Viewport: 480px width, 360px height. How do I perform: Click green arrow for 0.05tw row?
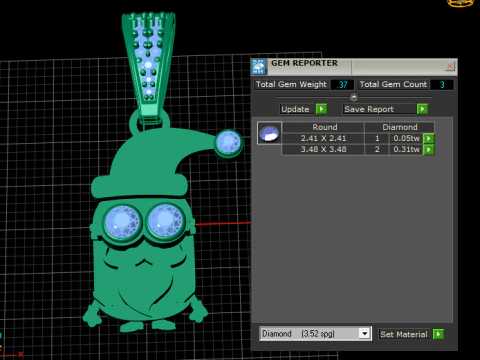tap(429, 138)
